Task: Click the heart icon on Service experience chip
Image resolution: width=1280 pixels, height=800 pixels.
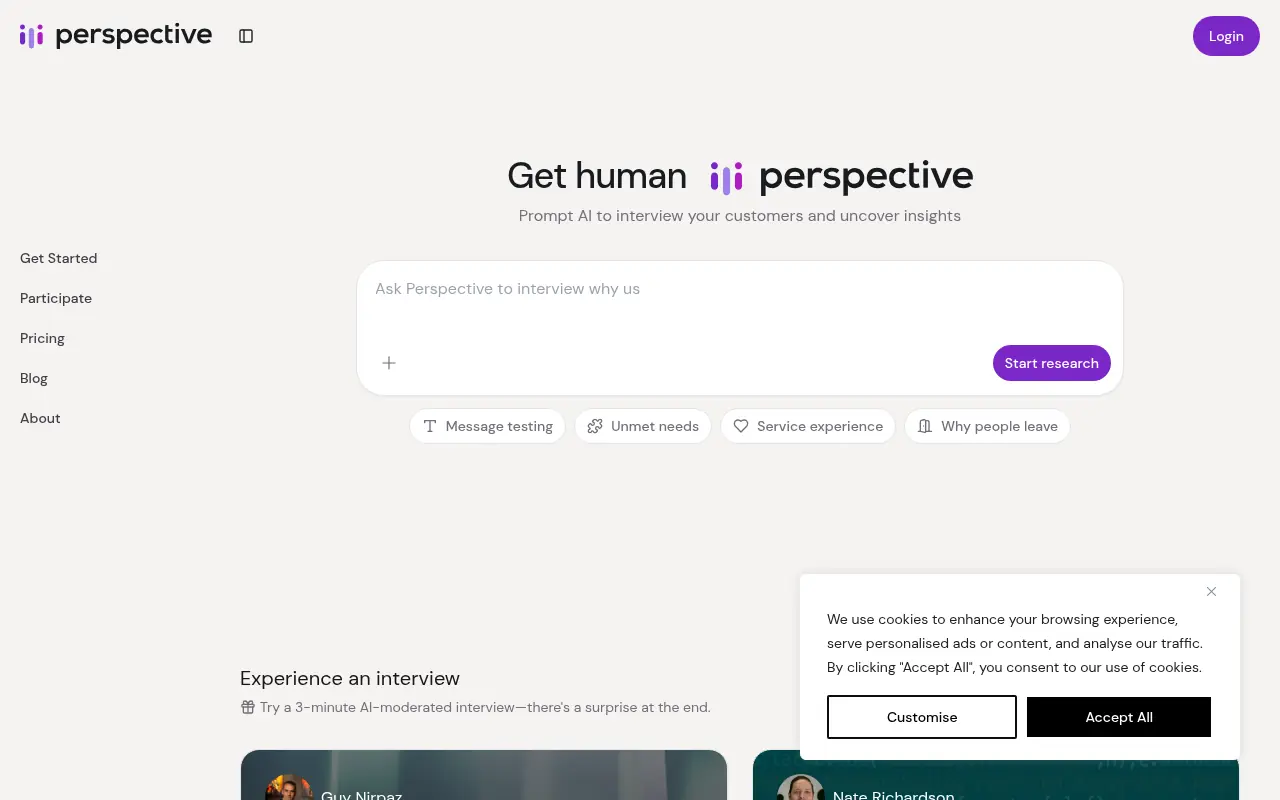Action: (x=741, y=426)
